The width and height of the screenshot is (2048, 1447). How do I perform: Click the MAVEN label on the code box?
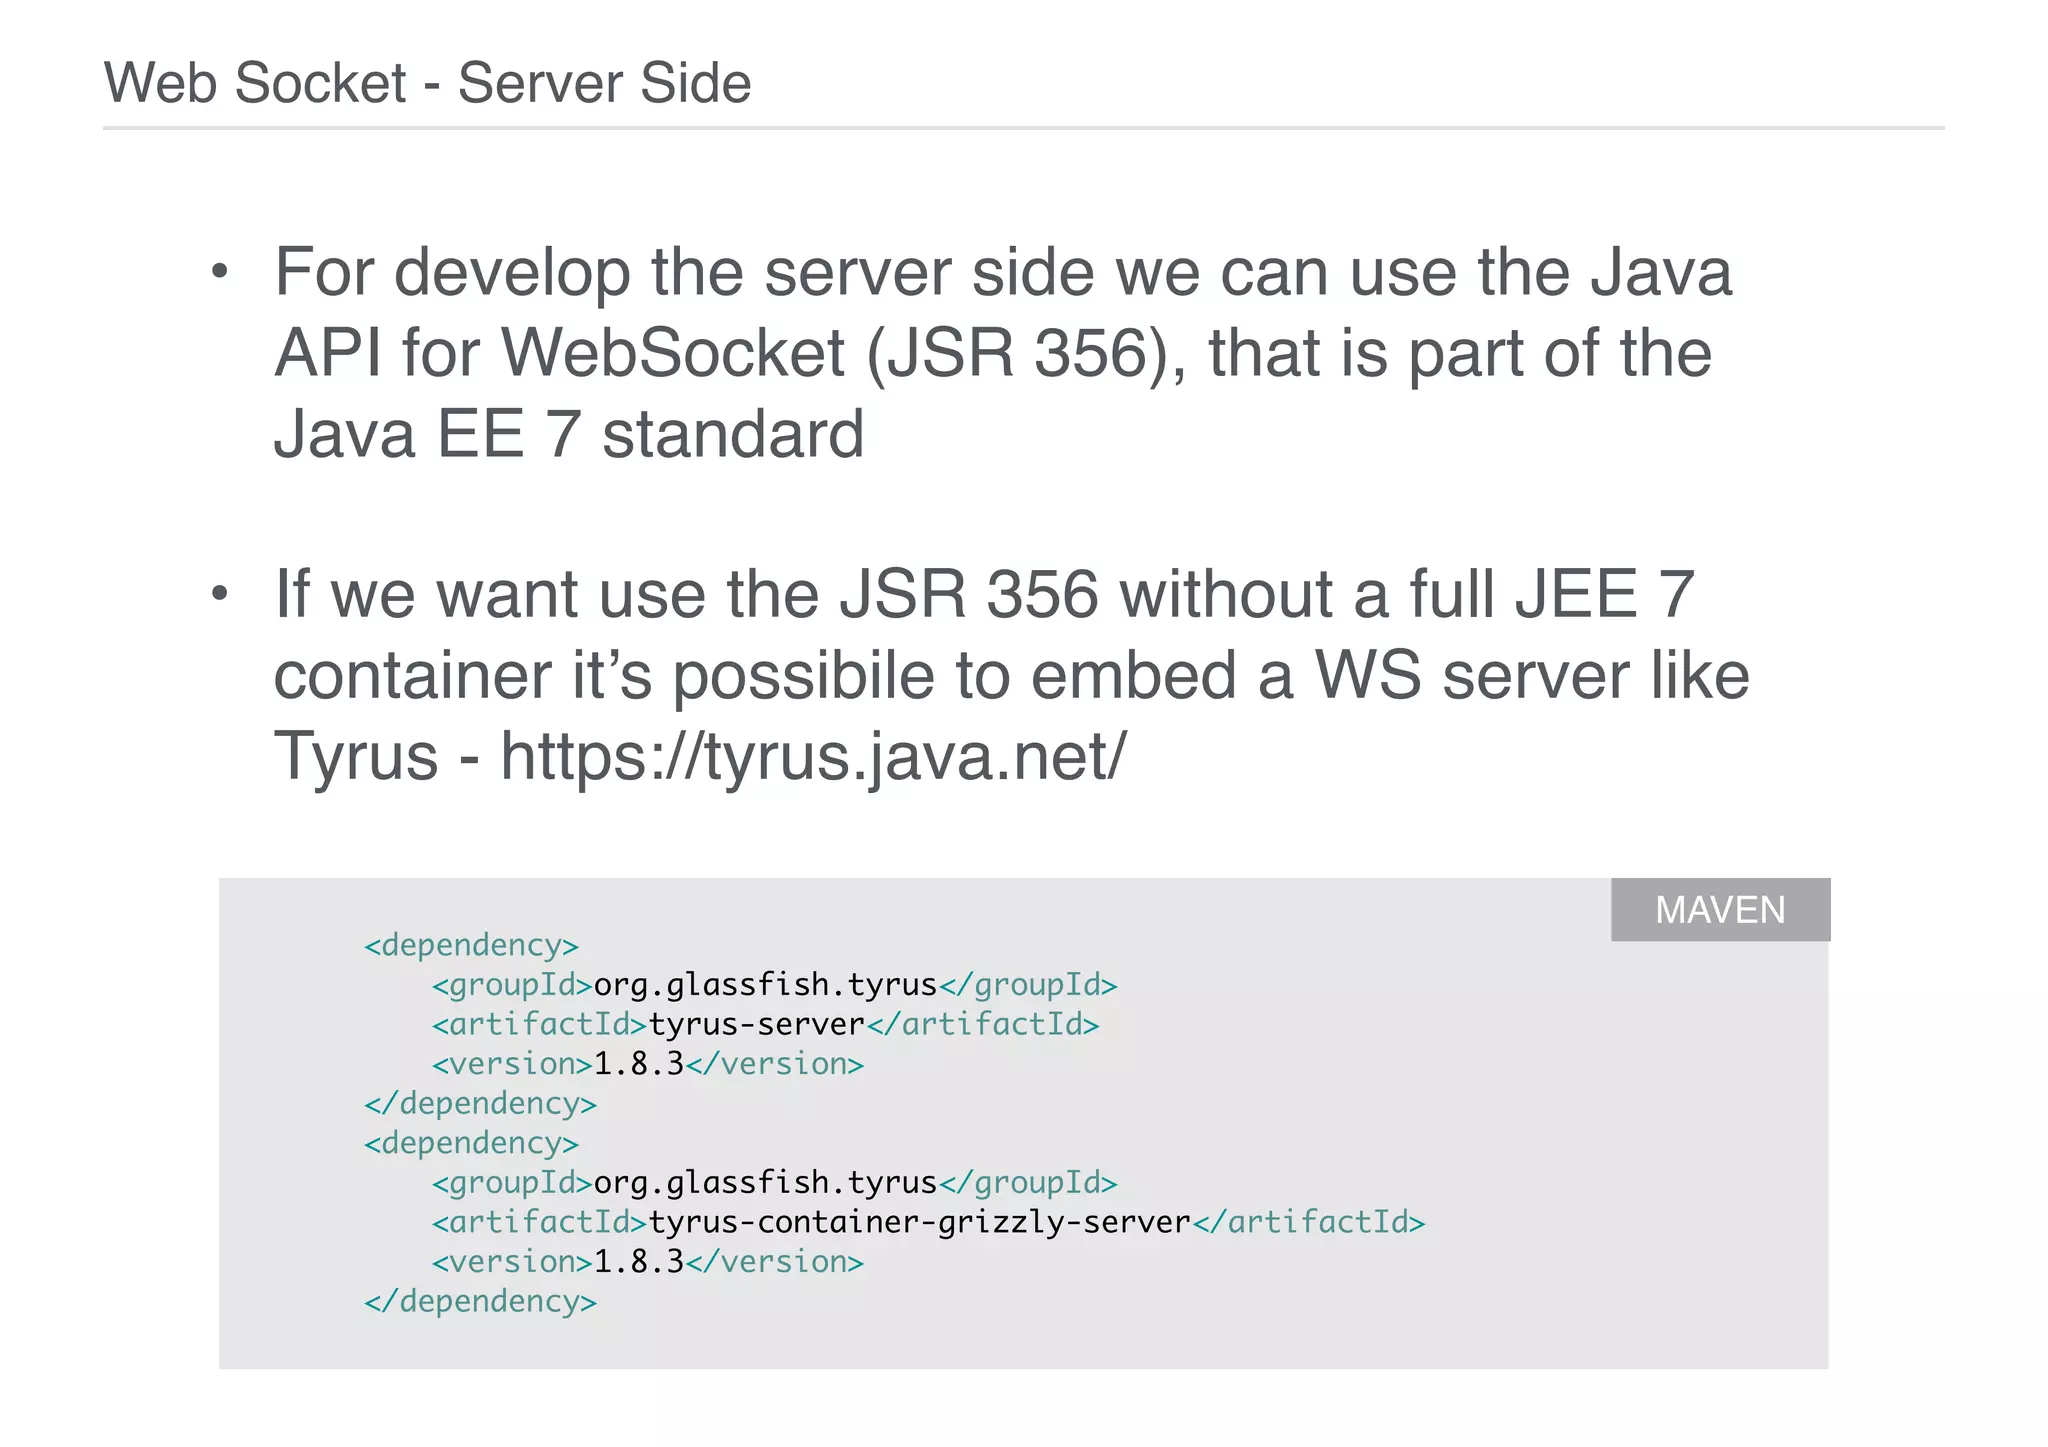[1720, 910]
